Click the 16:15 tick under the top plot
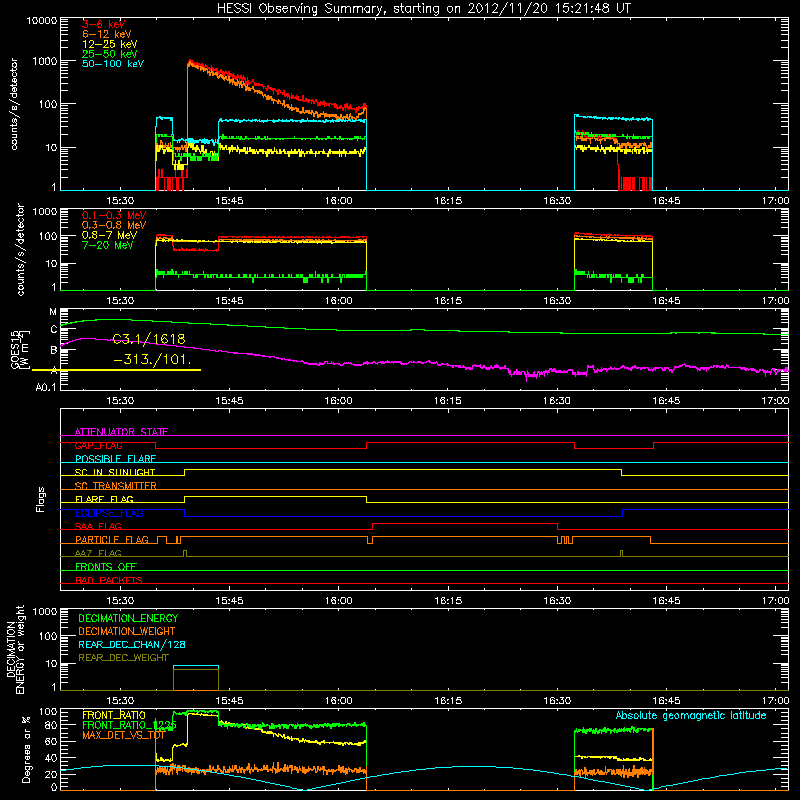This screenshot has height=800, width=800. point(448,201)
